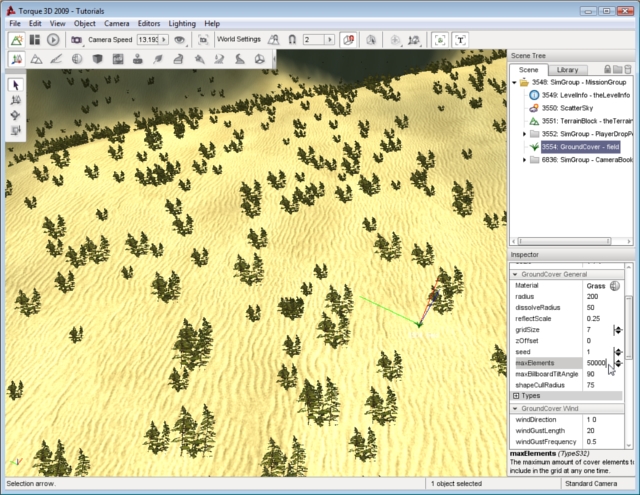The image size is (640, 495).
Task: Click the camera icon beside Camera Speed
Action: click(76, 39)
